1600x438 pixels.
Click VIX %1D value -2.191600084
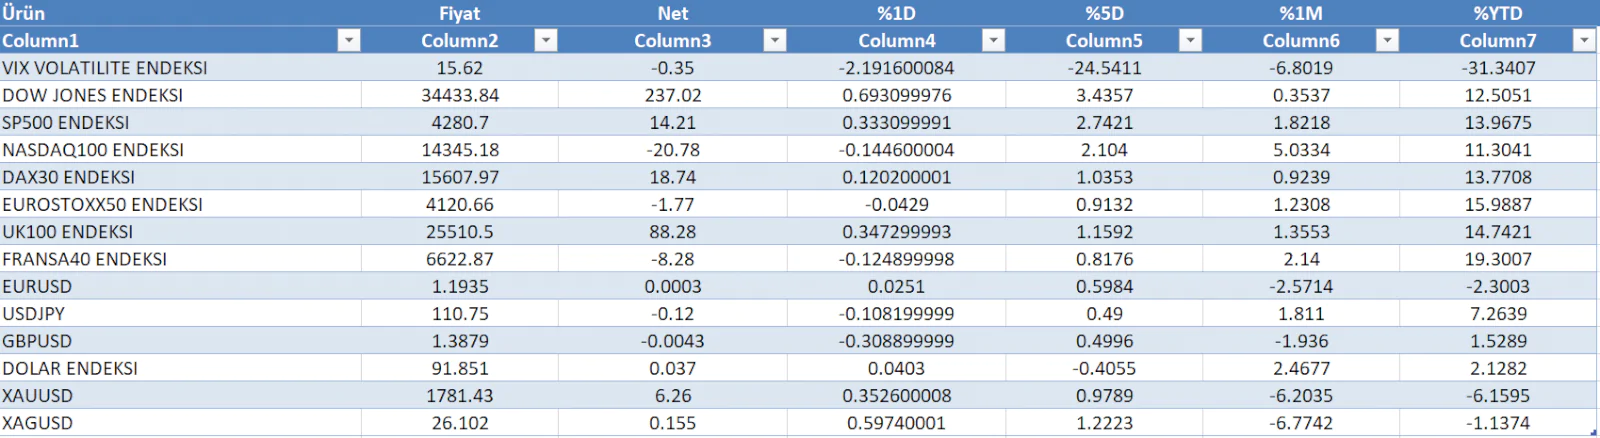tap(897, 68)
